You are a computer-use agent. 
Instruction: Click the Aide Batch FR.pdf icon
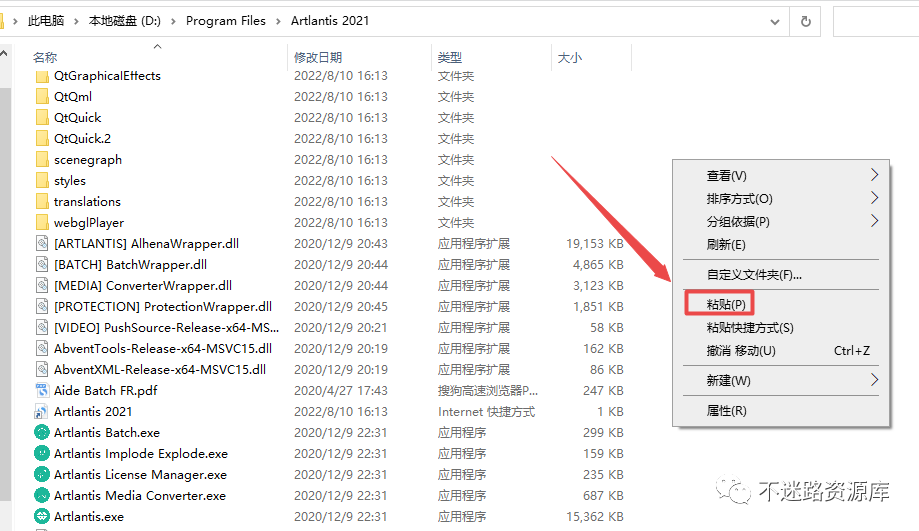42,391
